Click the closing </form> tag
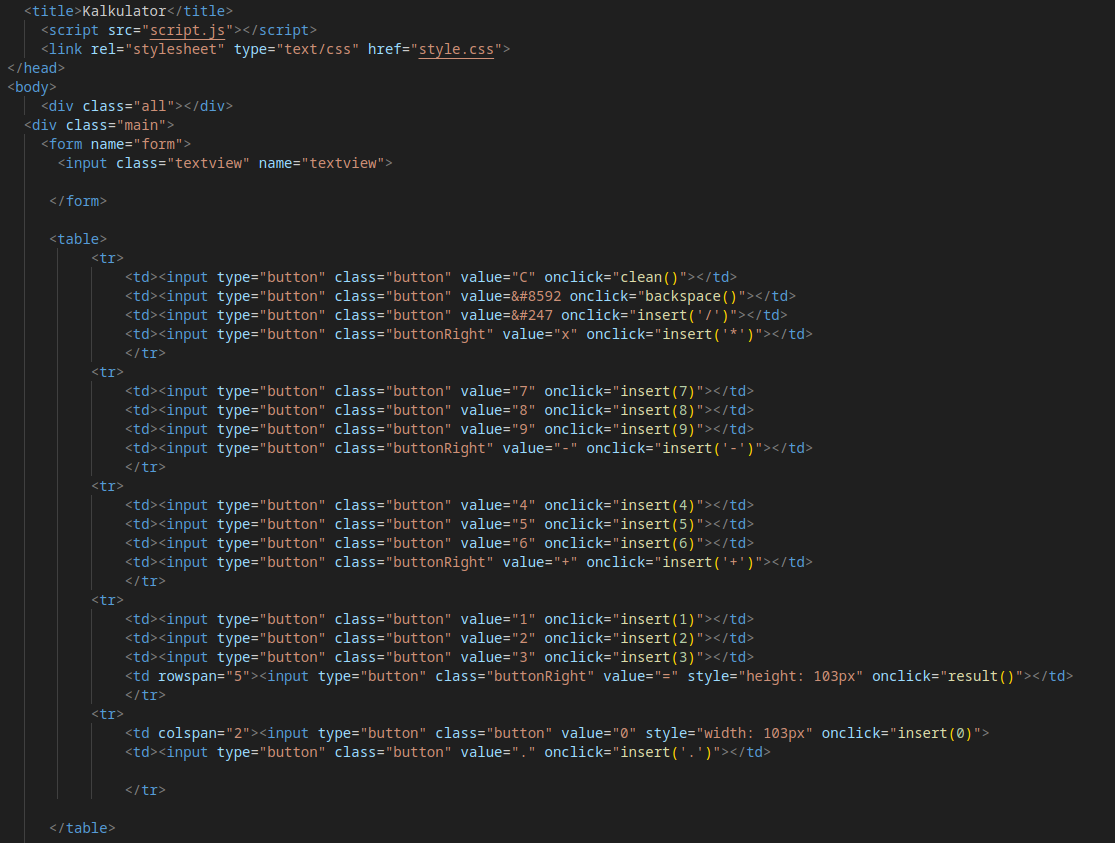This screenshot has height=843, width=1115. click(x=78, y=201)
